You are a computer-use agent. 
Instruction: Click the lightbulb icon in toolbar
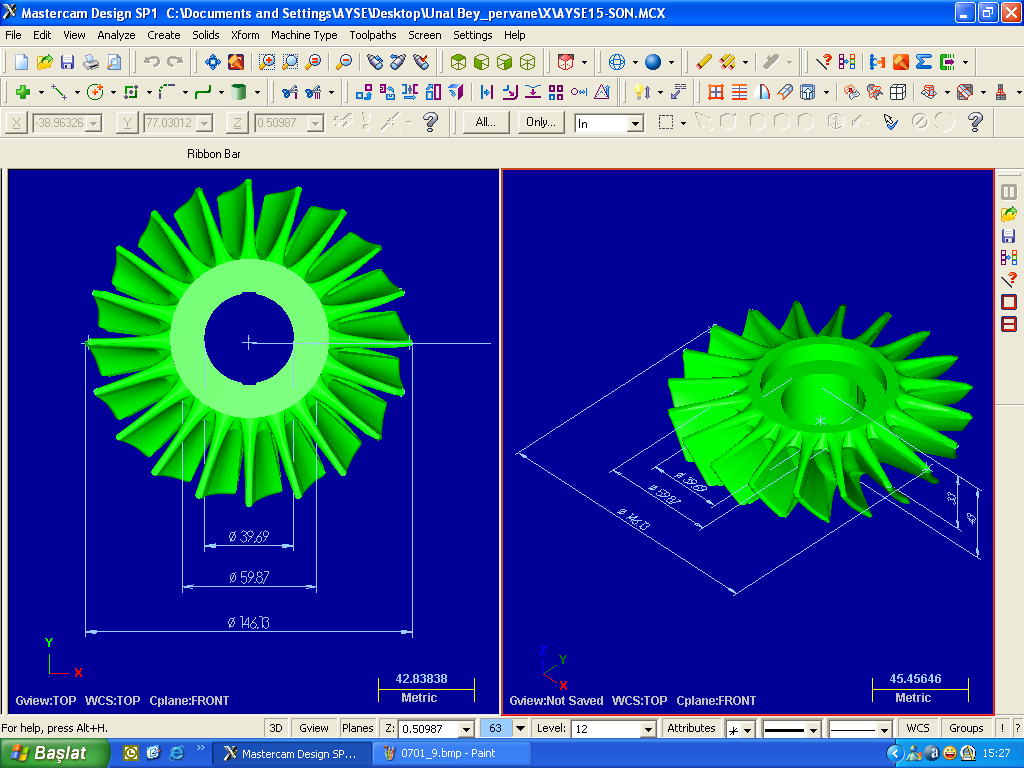tap(638, 92)
